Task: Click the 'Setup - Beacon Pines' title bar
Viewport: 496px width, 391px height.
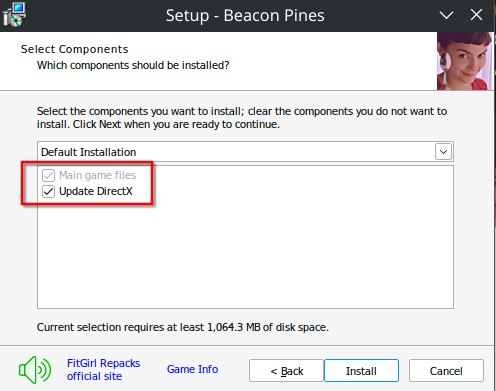Action: (x=245, y=15)
